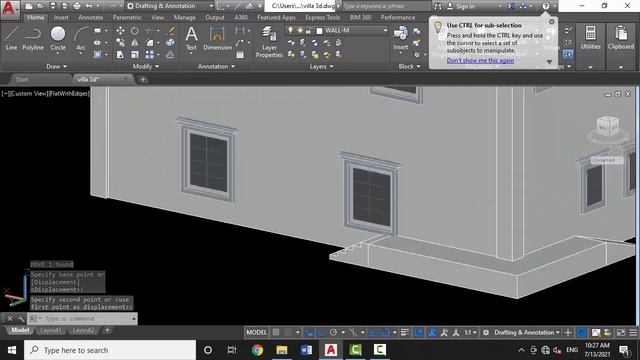Toggle lineweight display in status bar
This screenshot has height=360, width=640.
404,333
